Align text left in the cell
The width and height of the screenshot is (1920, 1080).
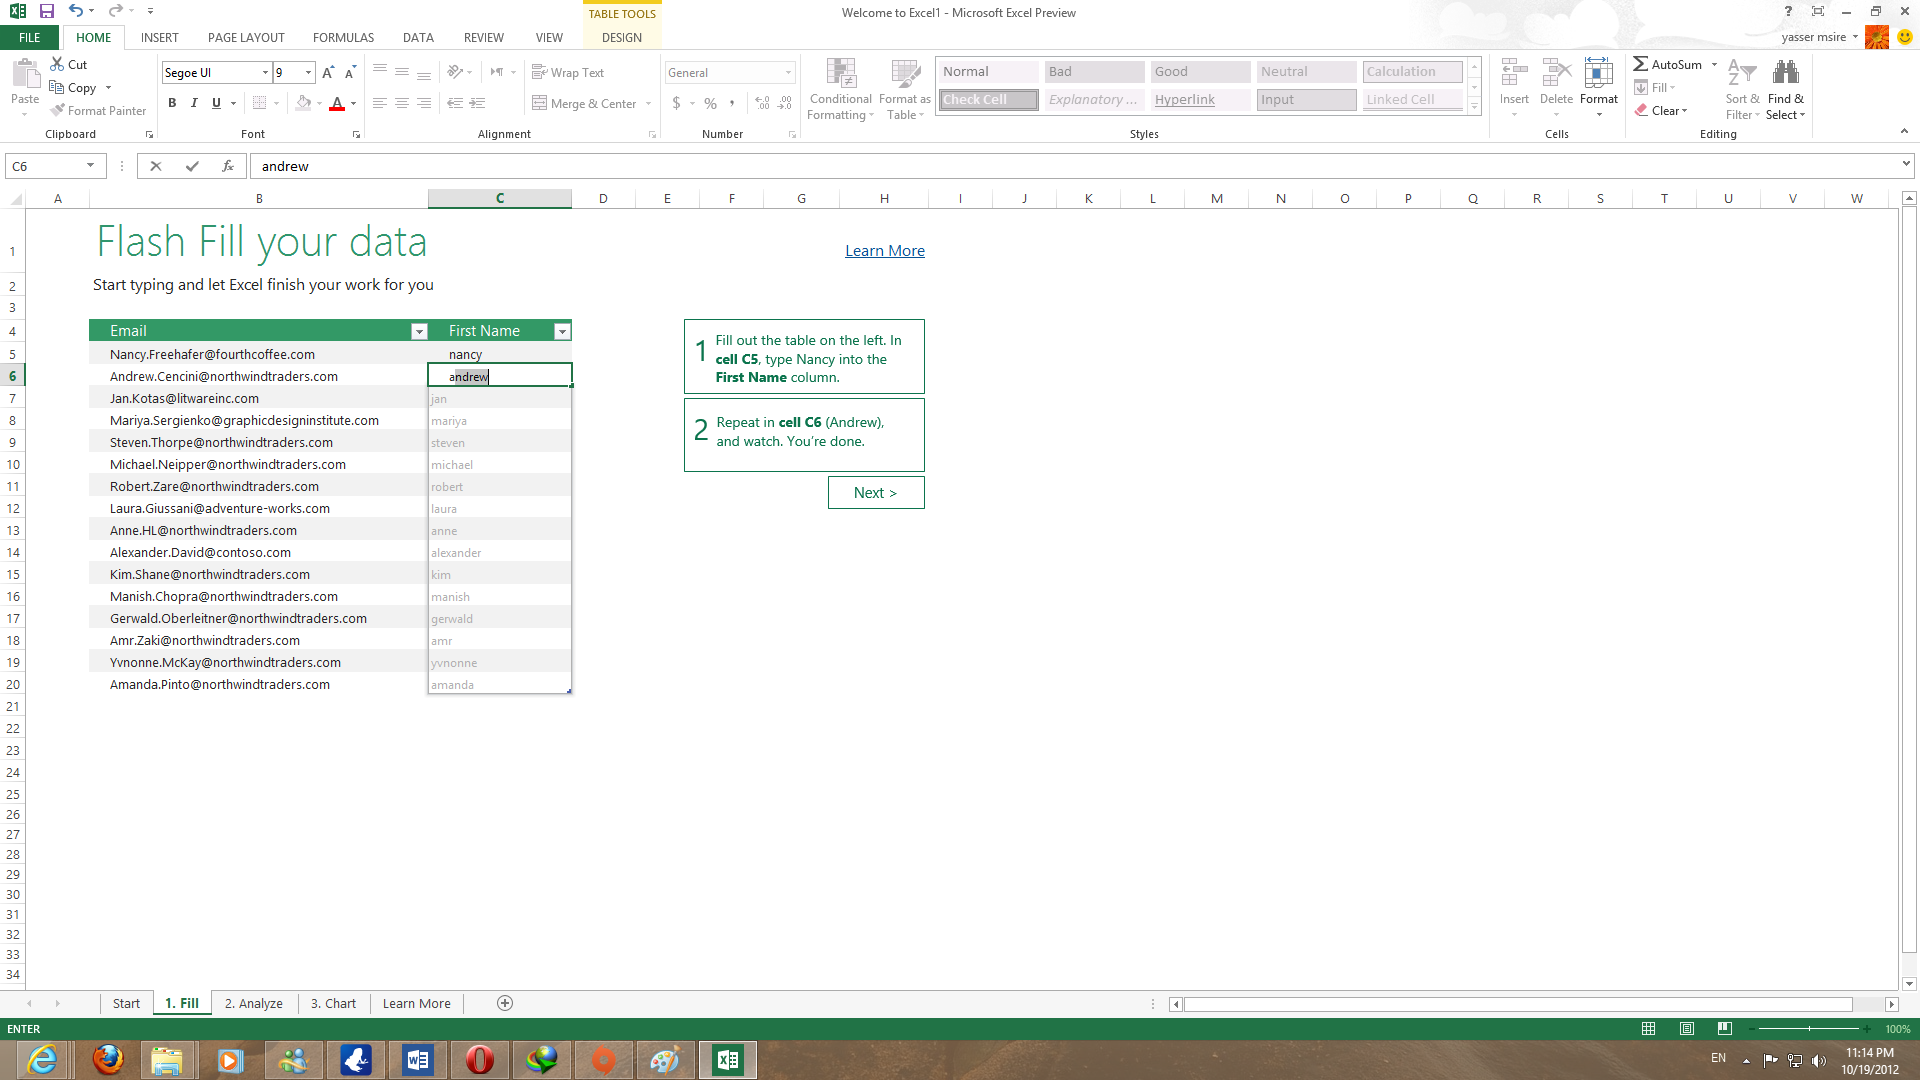point(380,103)
